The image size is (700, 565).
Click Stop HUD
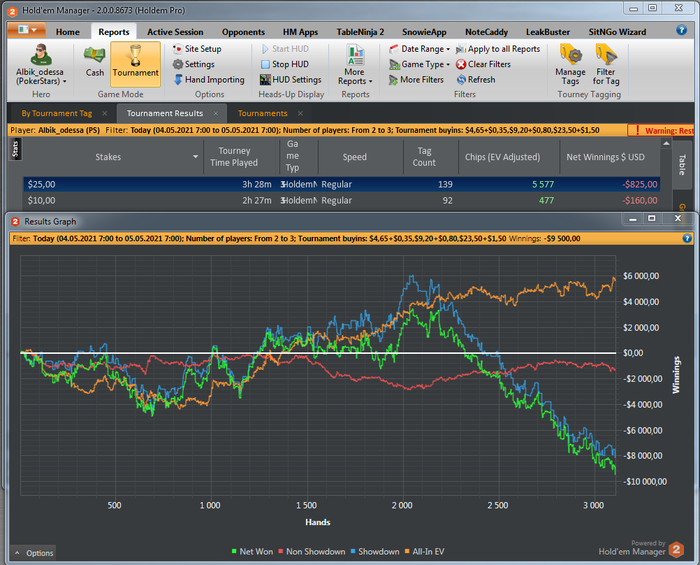point(285,64)
